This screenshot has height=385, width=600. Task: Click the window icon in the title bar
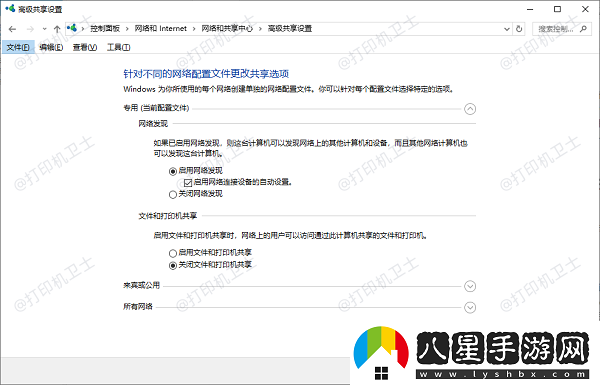(10, 8)
